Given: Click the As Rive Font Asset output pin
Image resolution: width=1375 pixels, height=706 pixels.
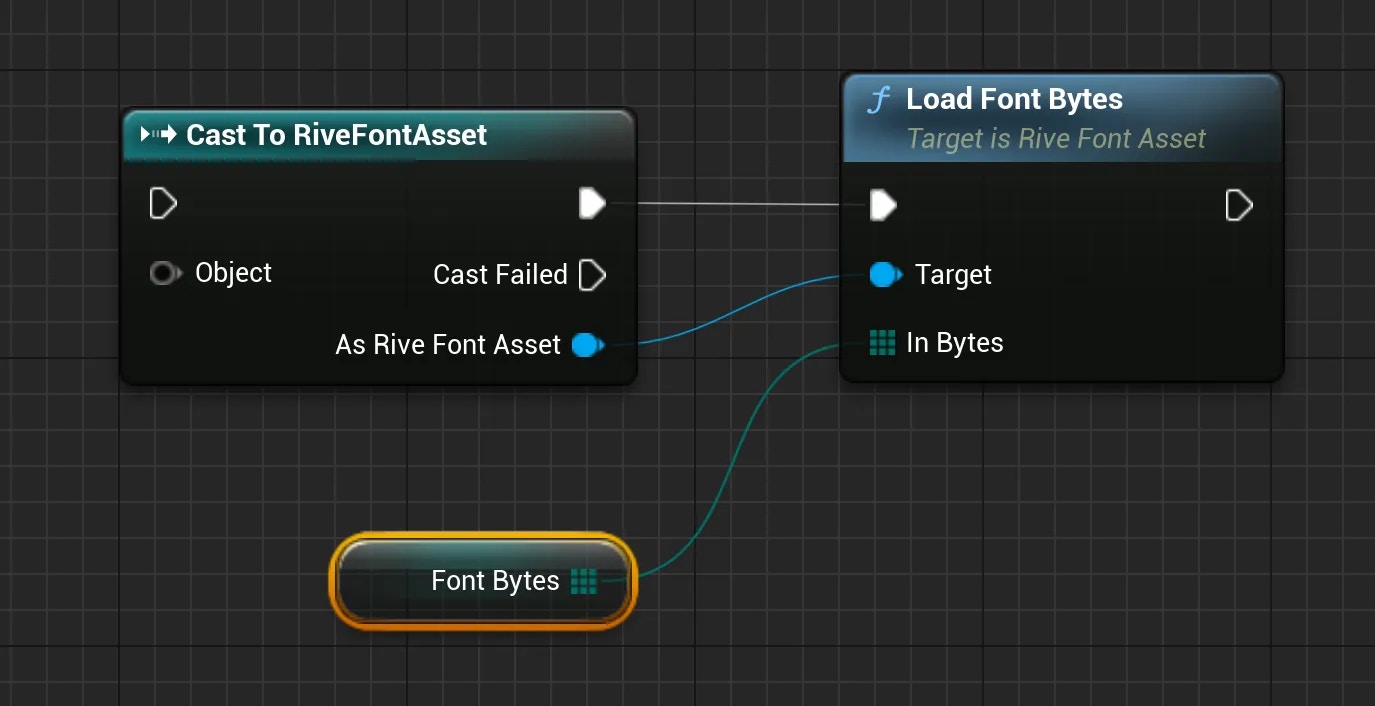Looking at the screenshot, I should pyautogui.click(x=587, y=345).
